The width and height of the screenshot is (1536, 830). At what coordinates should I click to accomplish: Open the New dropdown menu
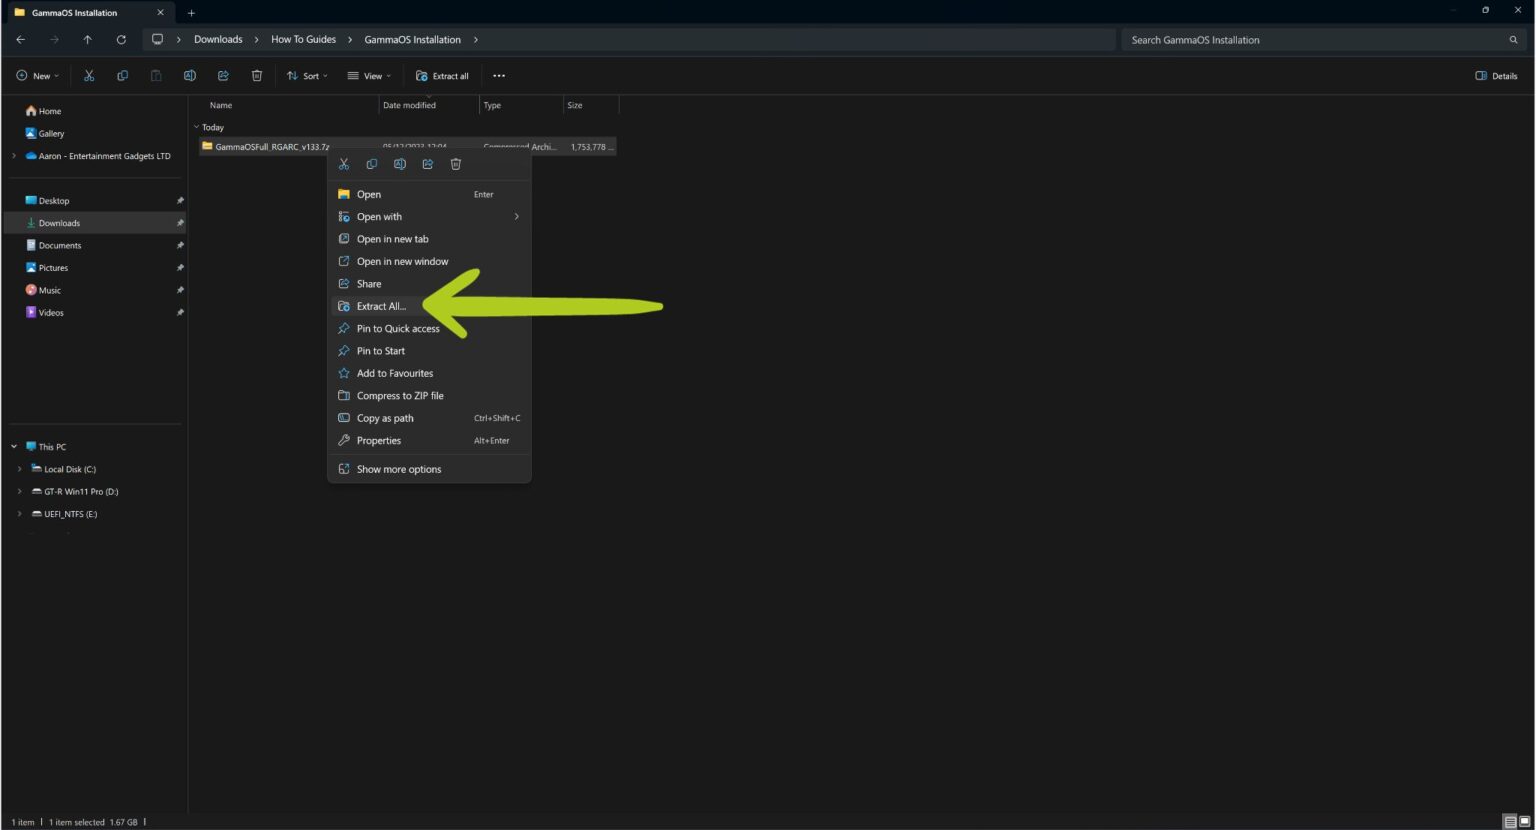[x=38, y=75]
